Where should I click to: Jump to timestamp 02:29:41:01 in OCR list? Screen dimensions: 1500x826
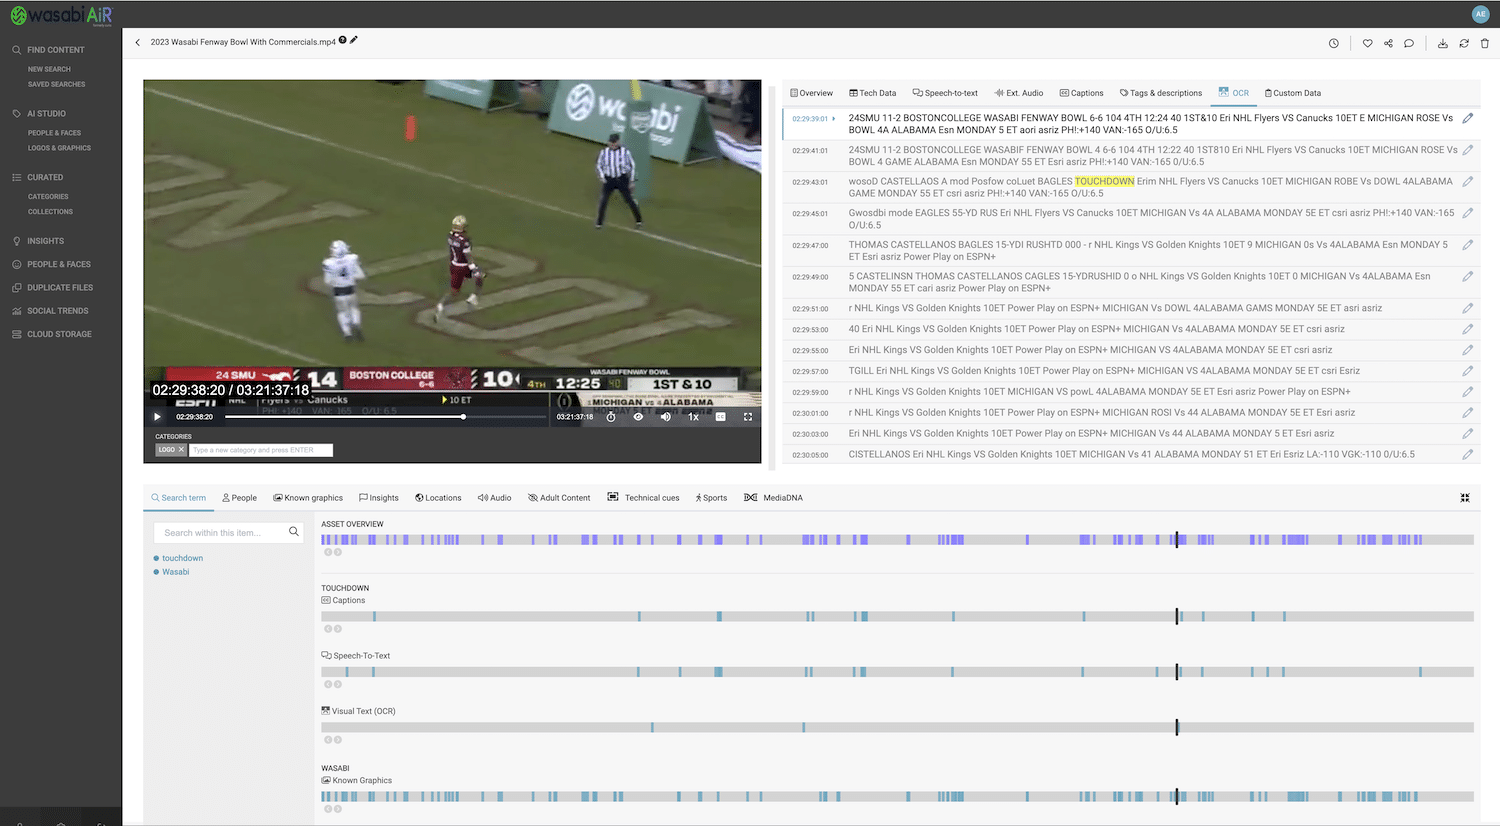coord(810,151)
